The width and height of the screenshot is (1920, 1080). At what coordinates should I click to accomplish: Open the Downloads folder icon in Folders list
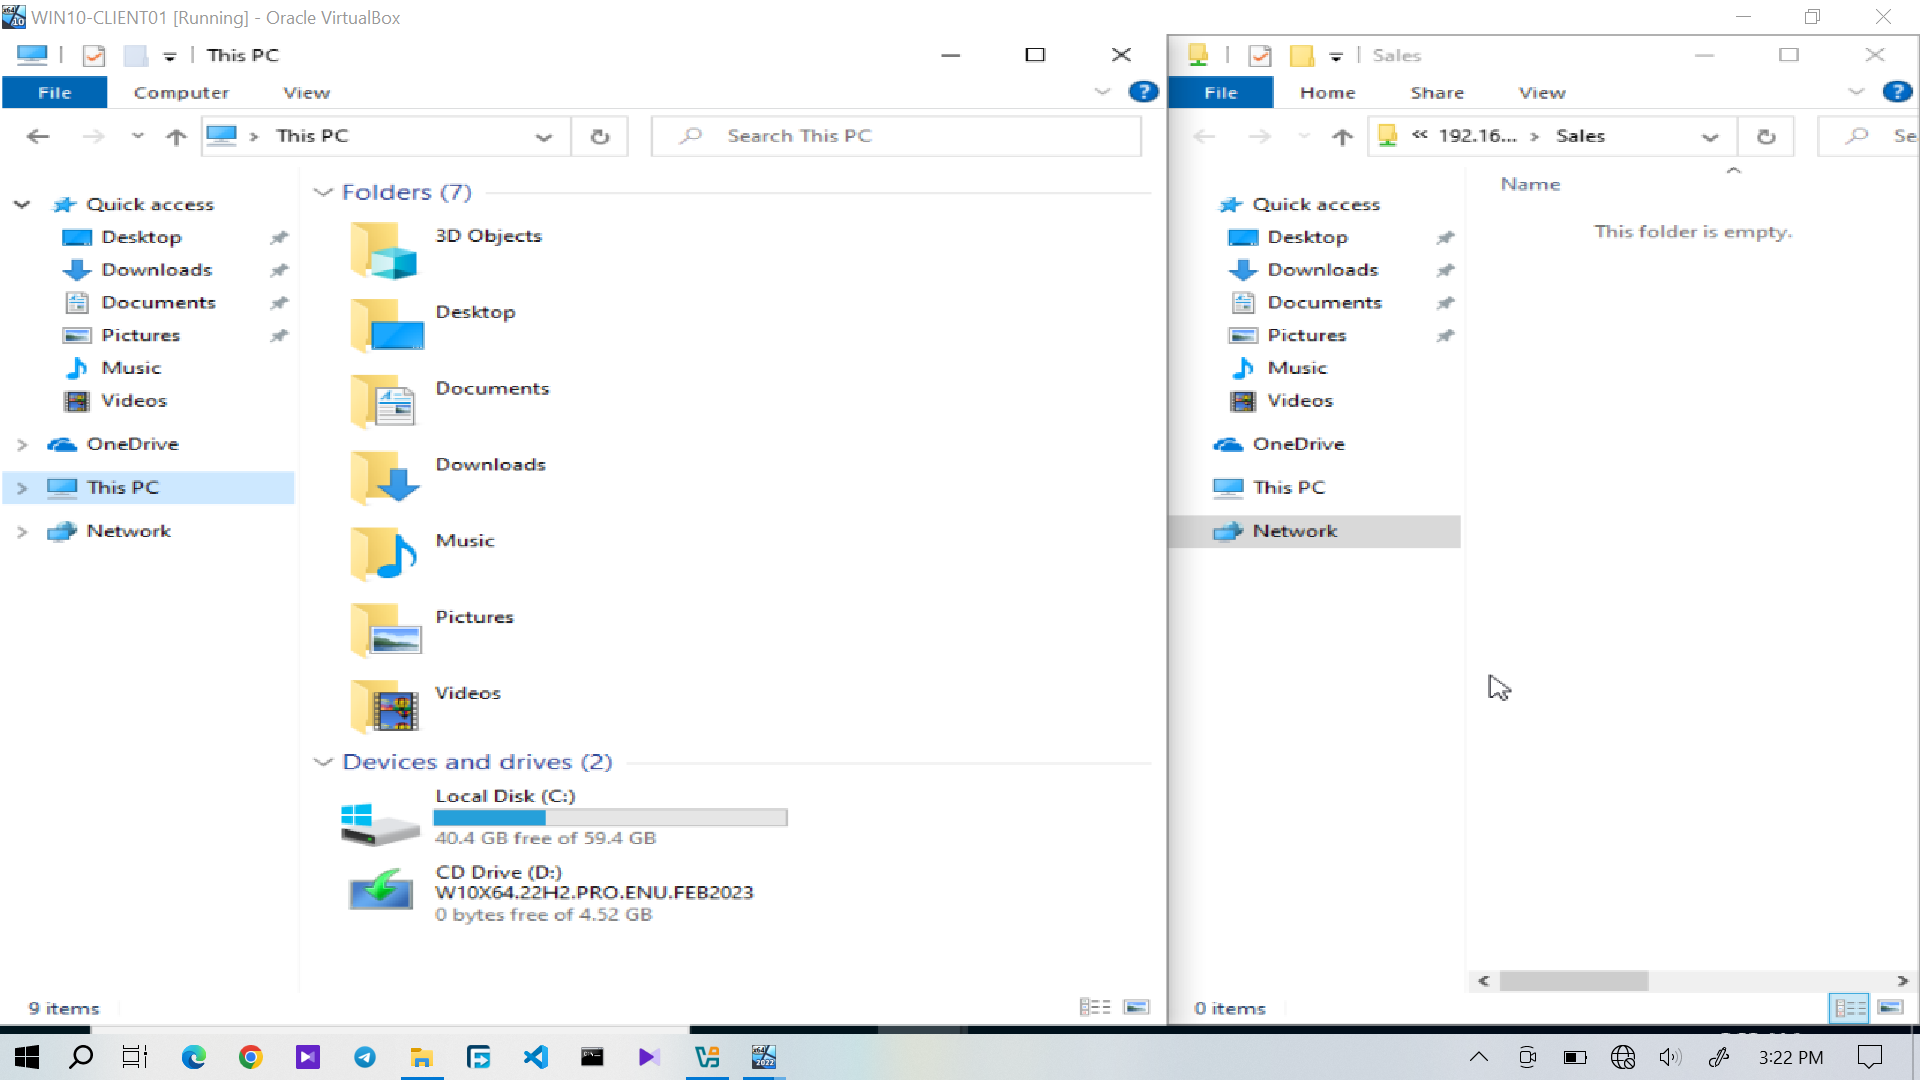(384, 477)
